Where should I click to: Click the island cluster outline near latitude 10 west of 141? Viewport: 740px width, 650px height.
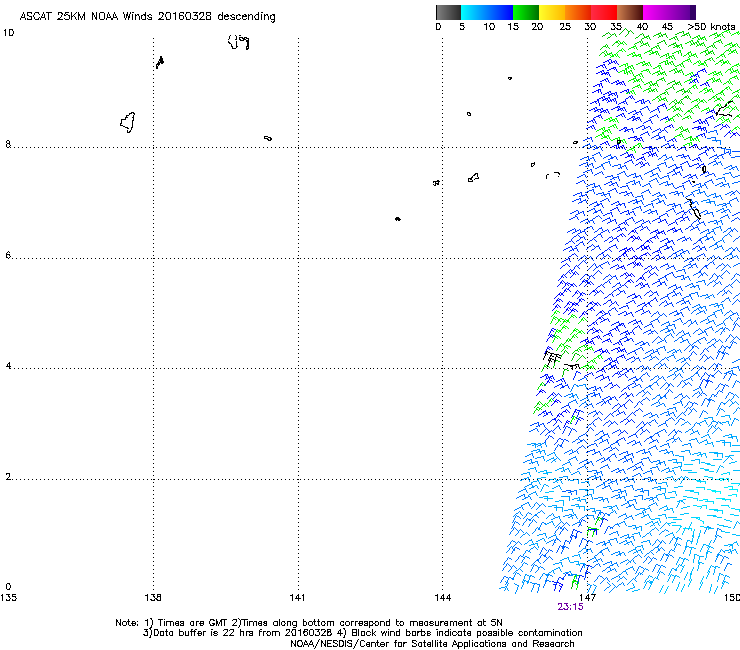point(238,42)
